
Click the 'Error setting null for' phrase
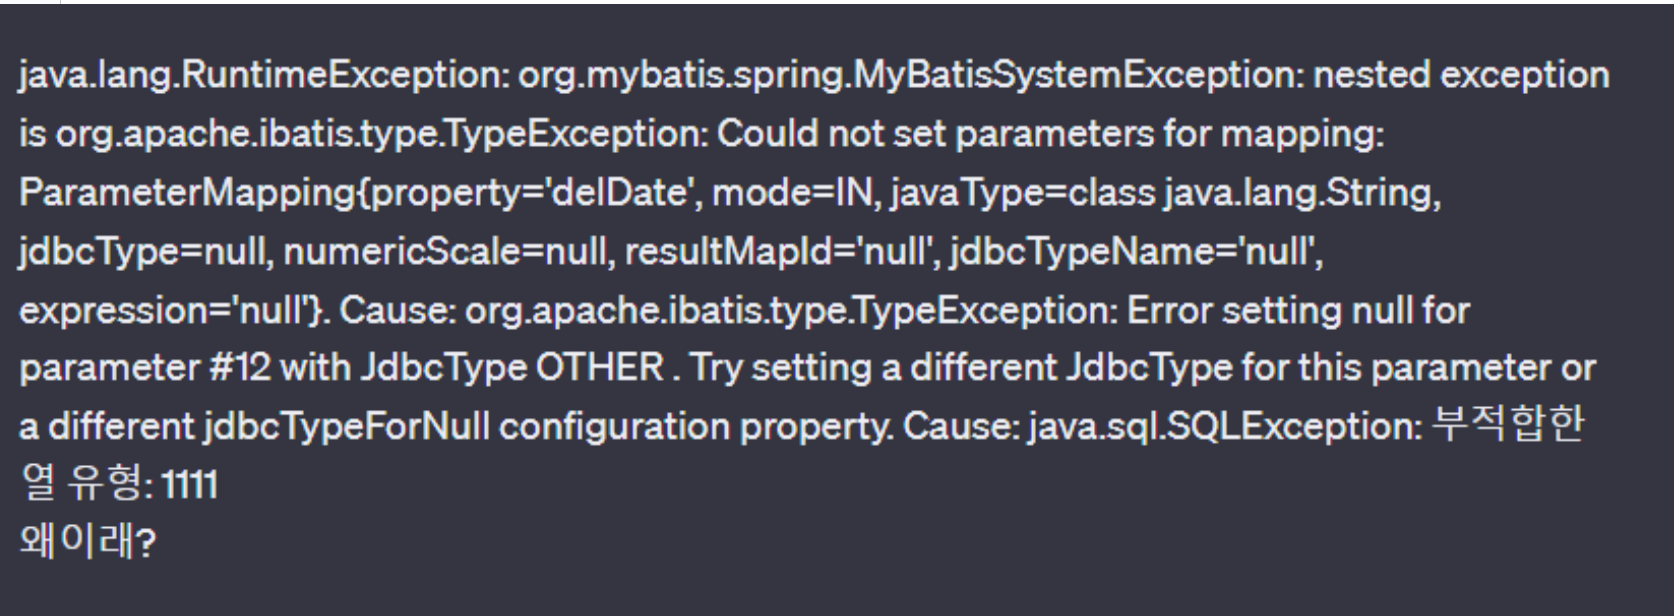1298,310
